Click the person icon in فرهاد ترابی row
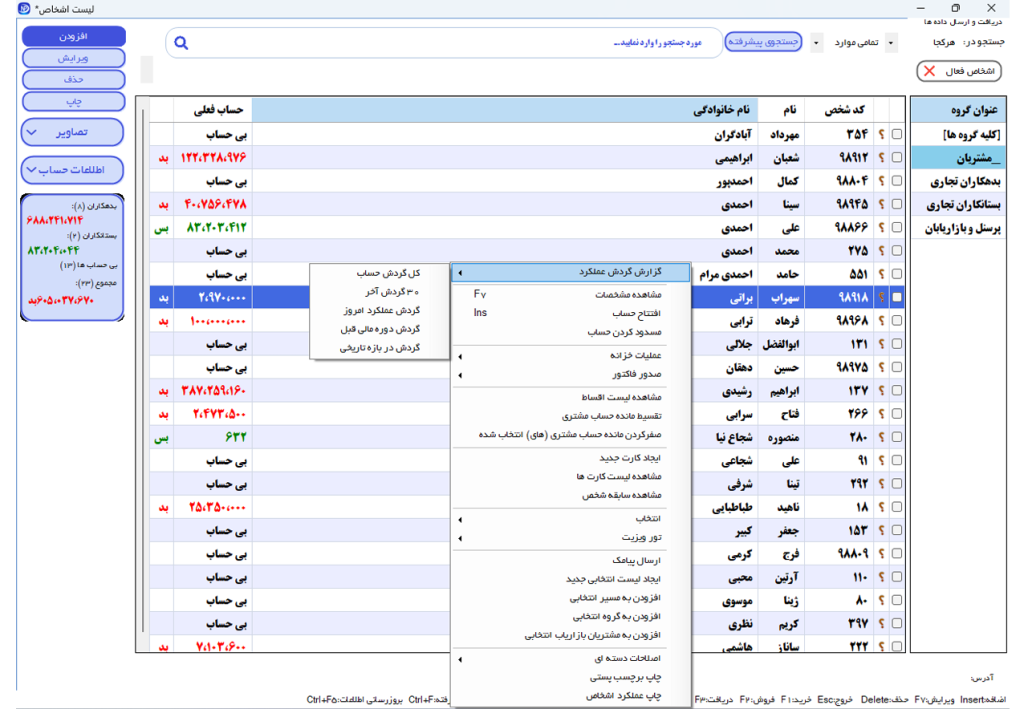Viewport: 1024px width, 709px height. [x=881, y=321]
